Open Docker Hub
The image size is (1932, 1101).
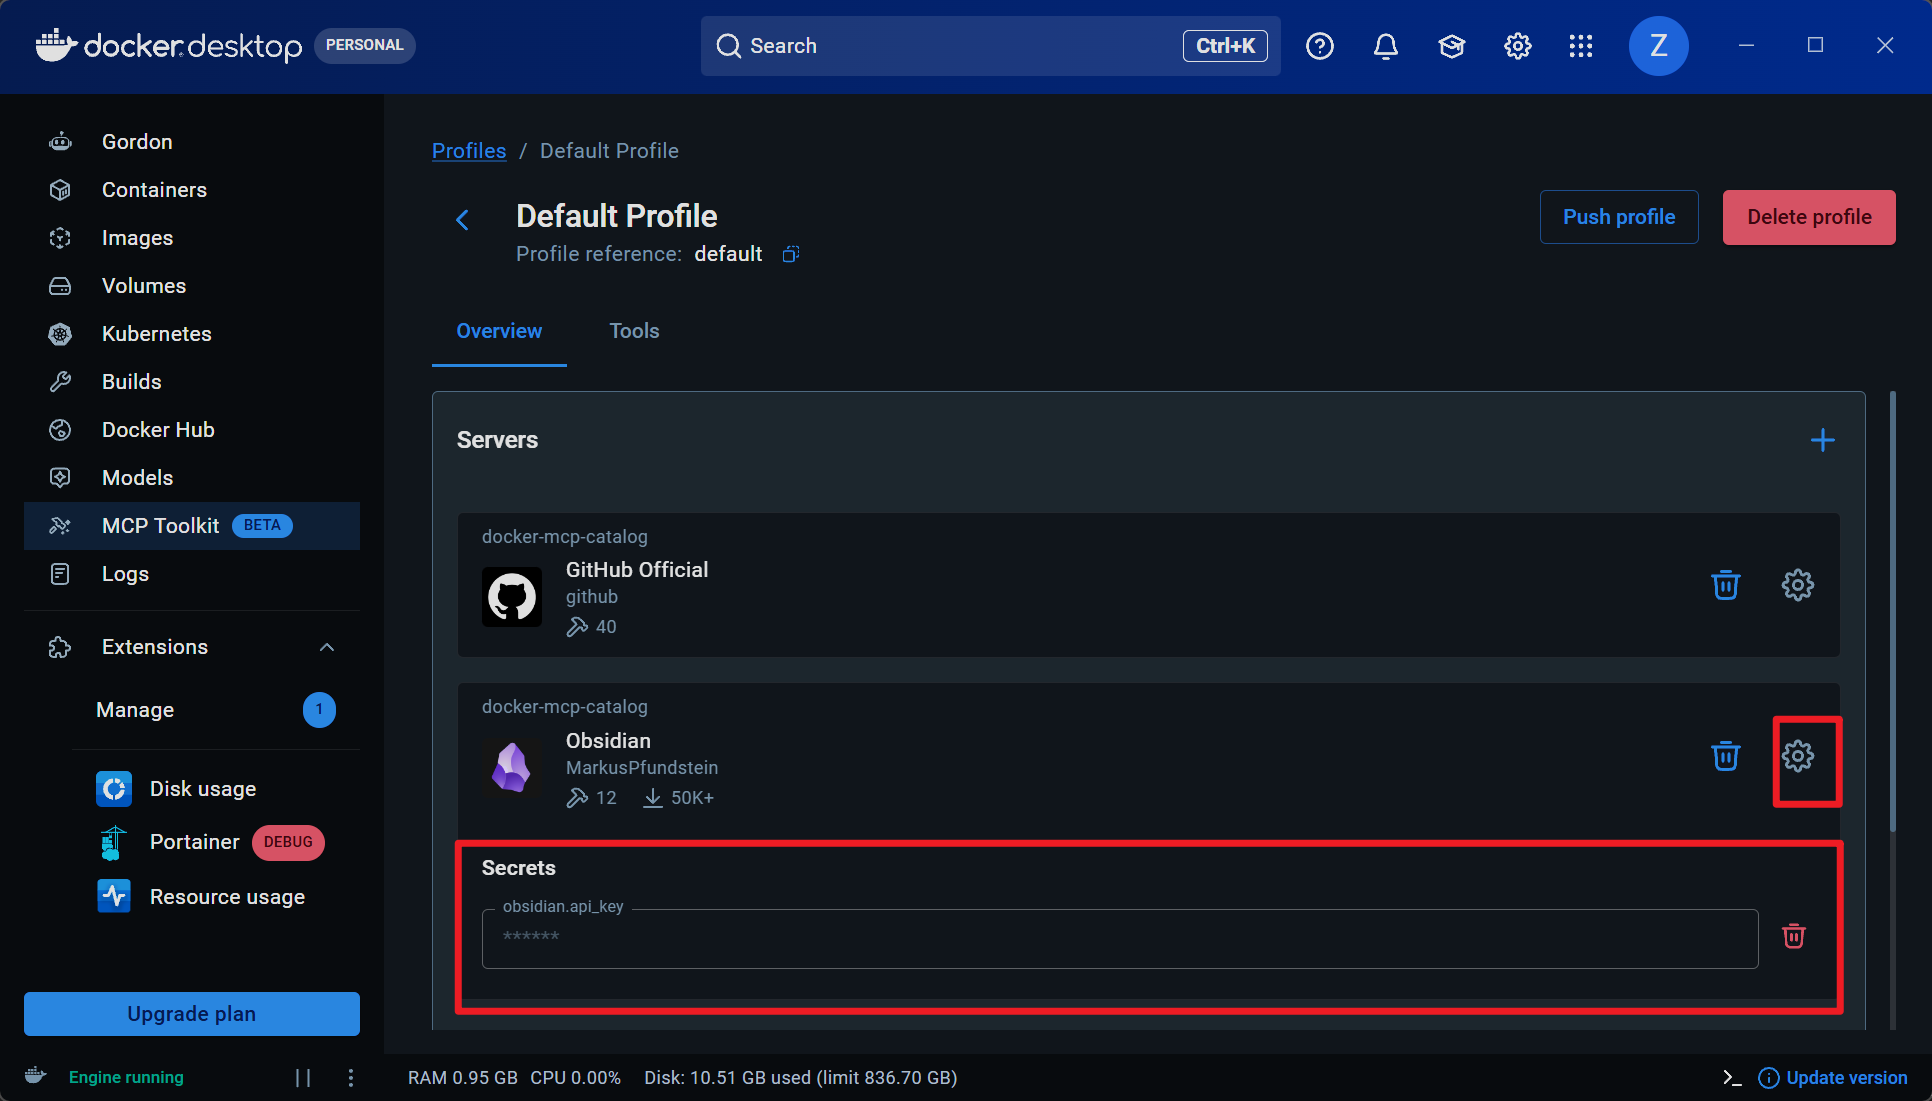point(192,430)
